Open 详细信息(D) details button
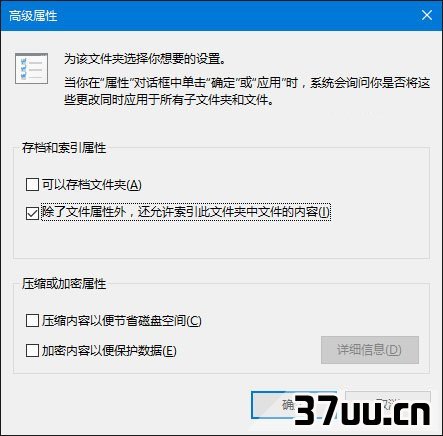This screenshot has width=443, height=436. click(x=370, y=350)
